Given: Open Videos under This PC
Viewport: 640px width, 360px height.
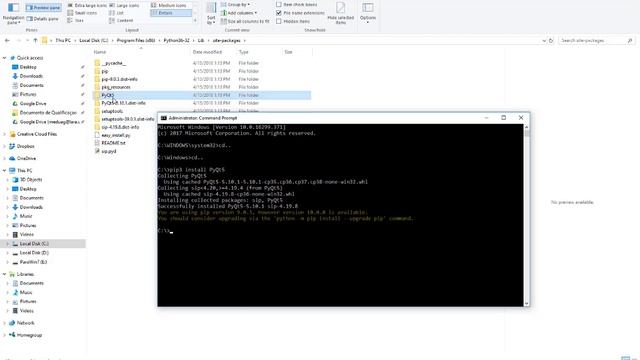Looking at the screenshot, I should click(x=27, y=234).
